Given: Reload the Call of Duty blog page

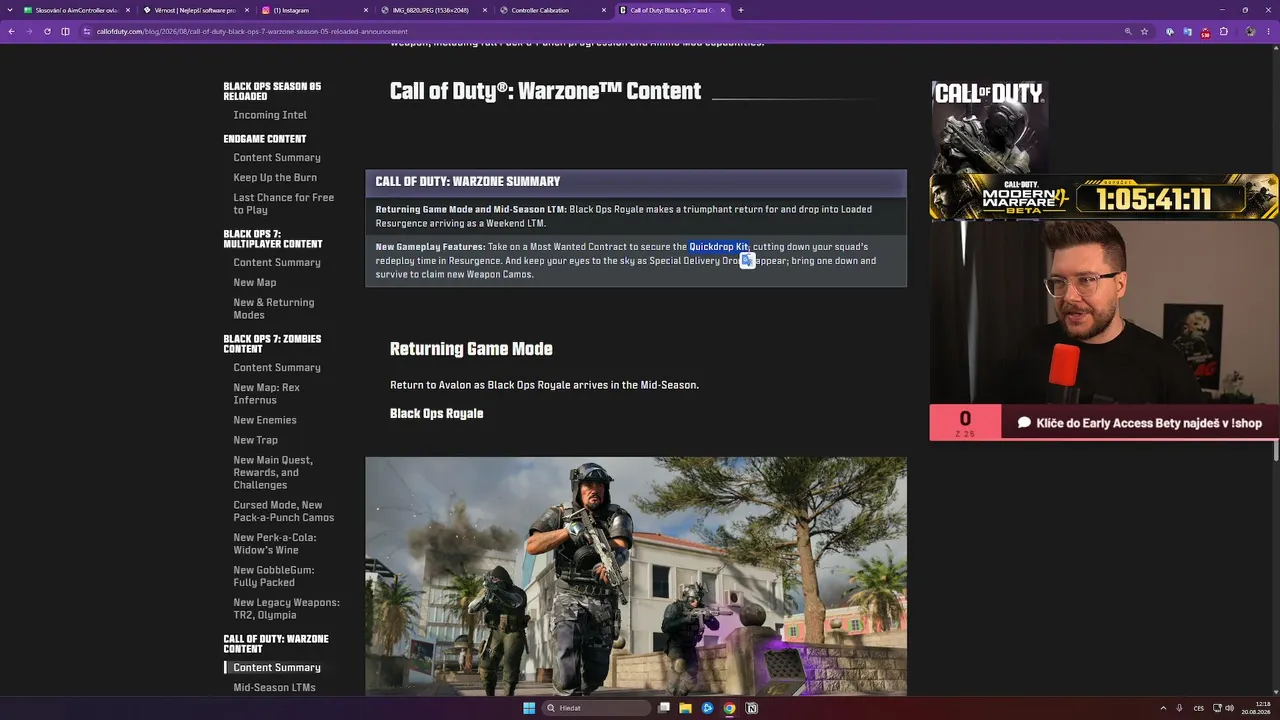Looking at the screenshot, I should pyautogui.click(x=47, y=31).
